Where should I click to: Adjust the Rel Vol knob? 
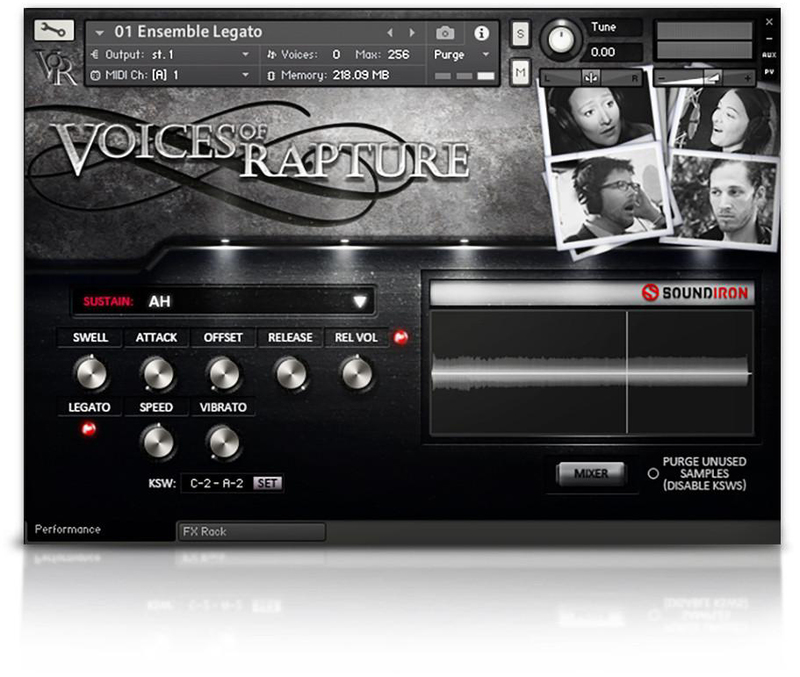pyautogui.click(x=357, y=374)
